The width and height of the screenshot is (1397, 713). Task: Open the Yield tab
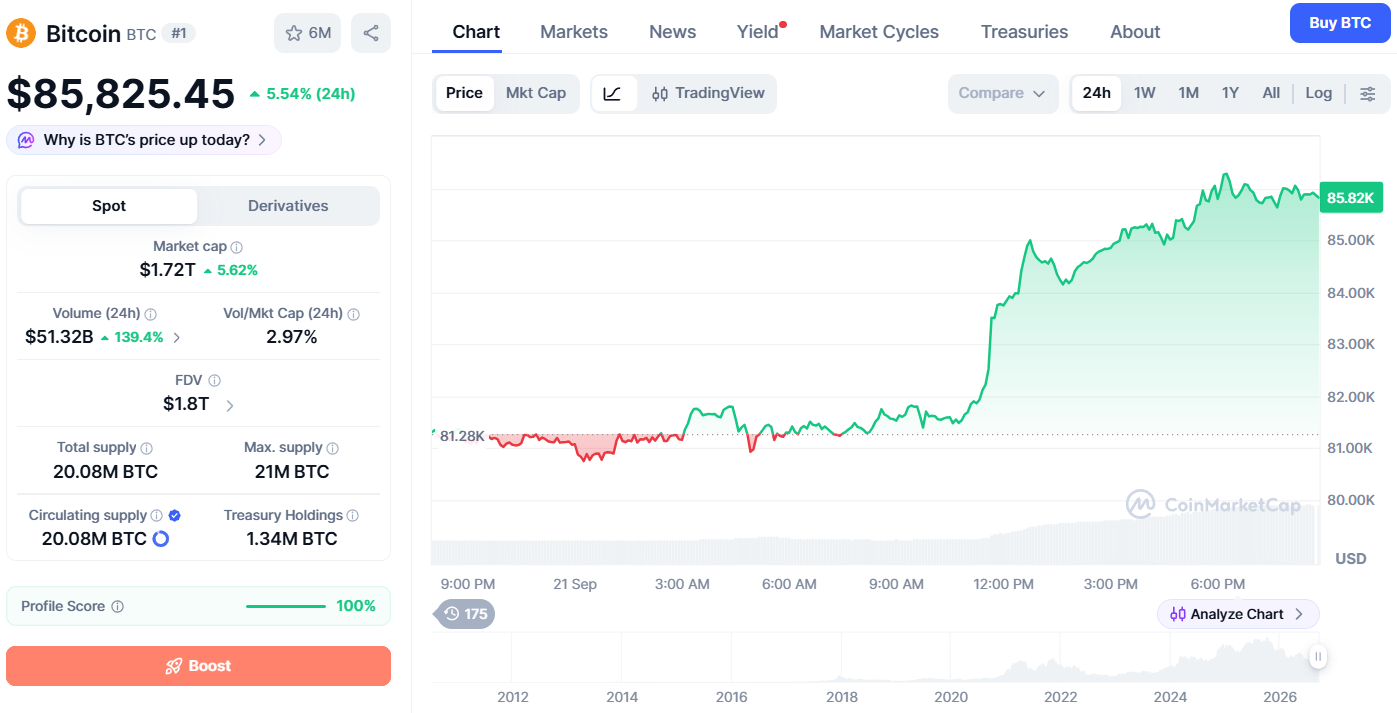coord(758,32)
